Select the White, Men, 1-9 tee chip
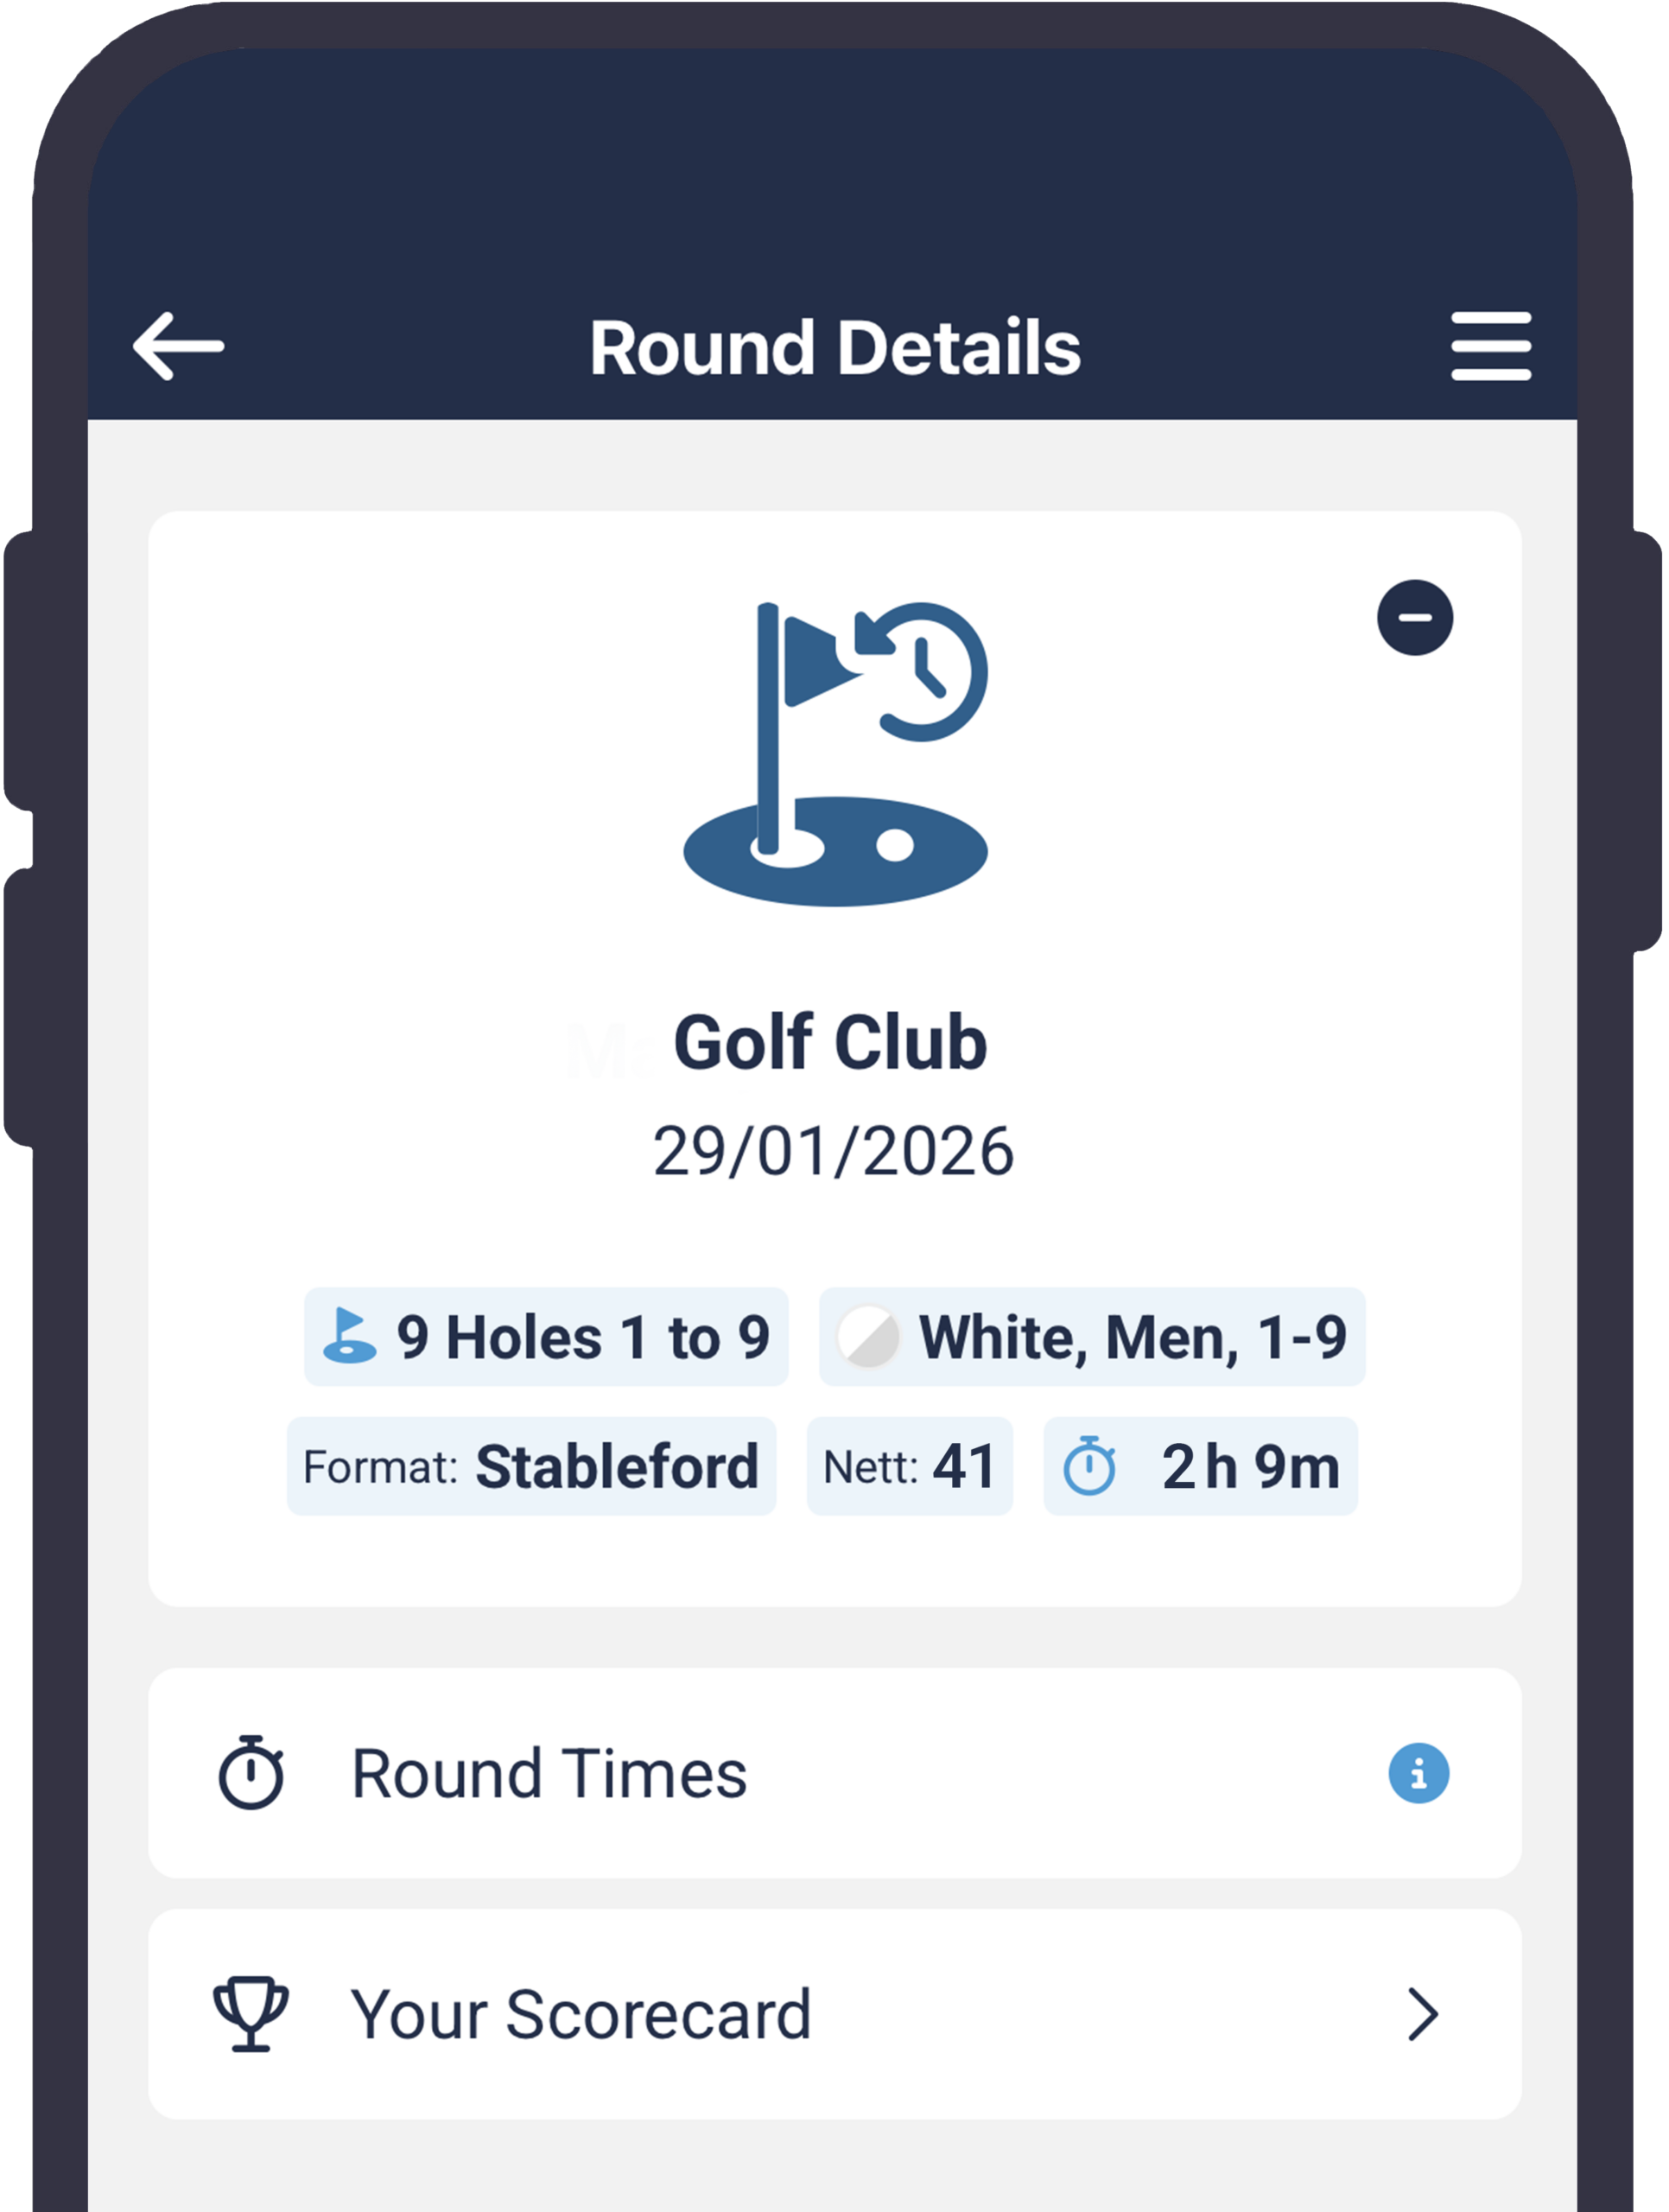1669x2212 pixels. (1092, 1337)
